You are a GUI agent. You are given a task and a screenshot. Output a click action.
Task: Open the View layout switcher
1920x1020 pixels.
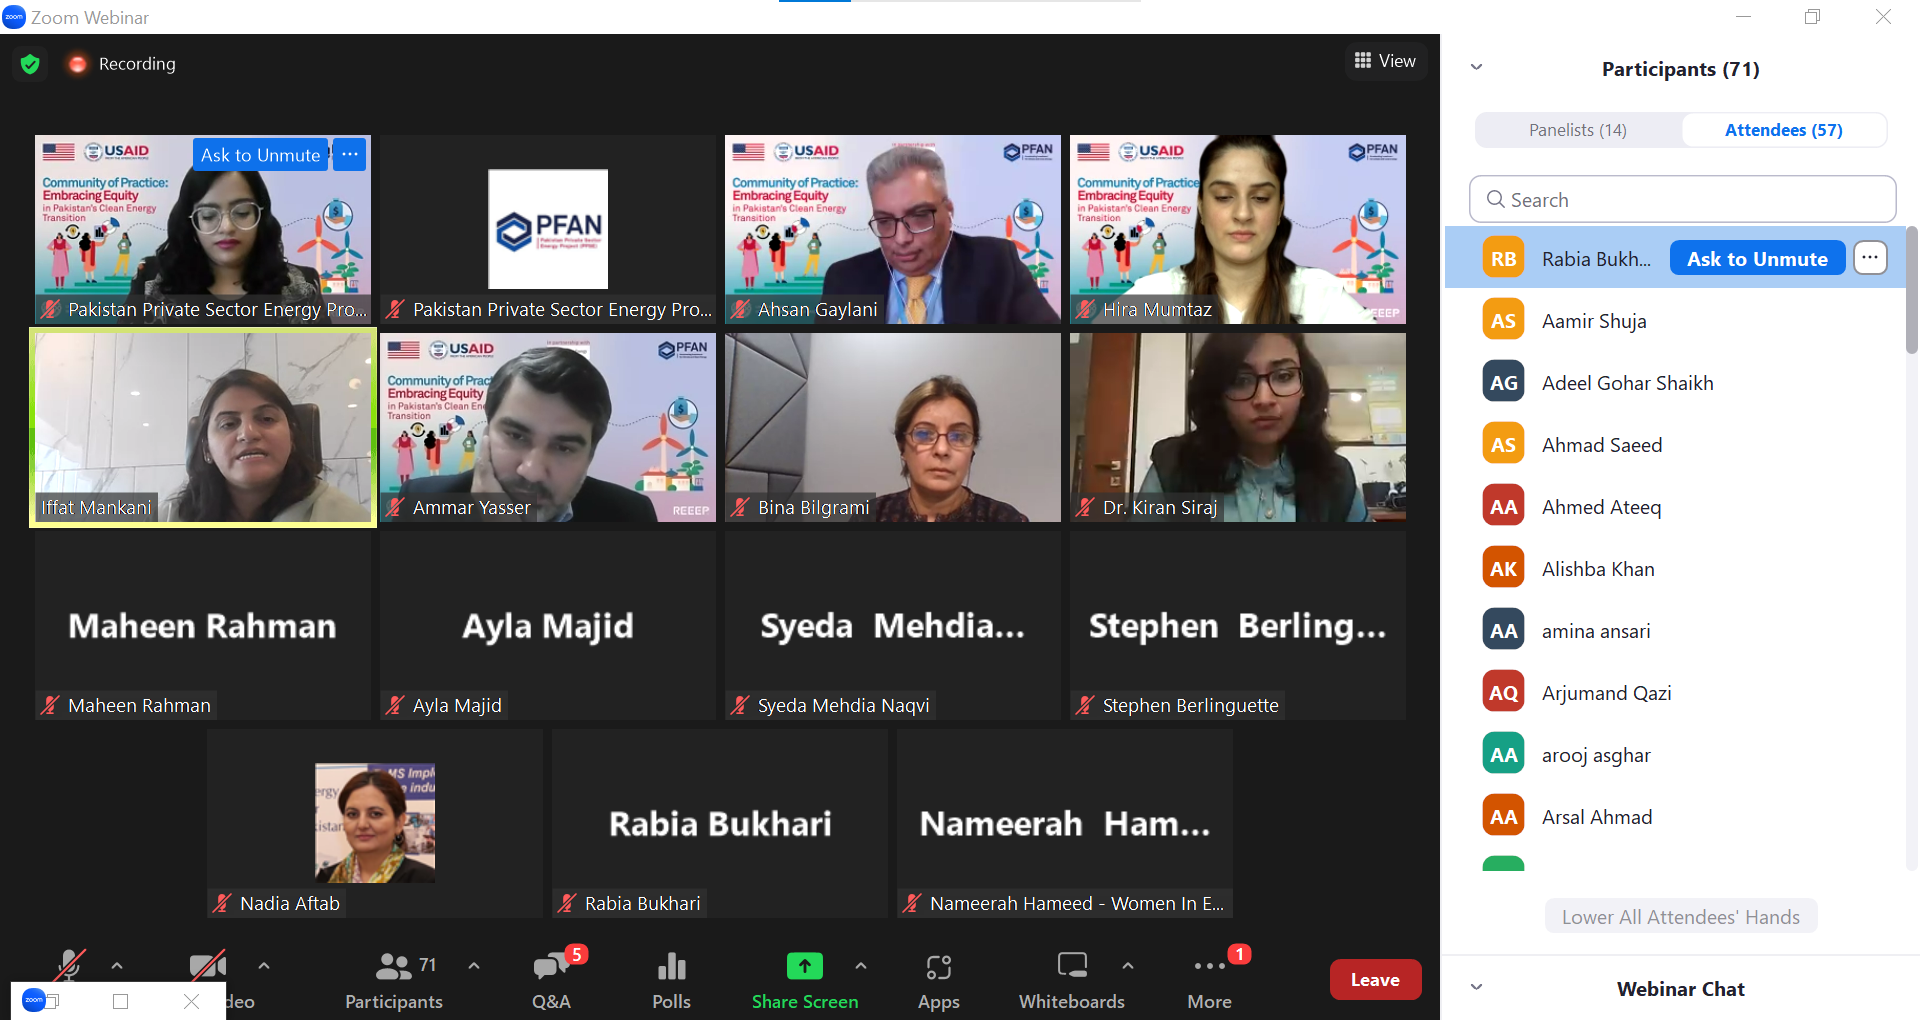pyautogui.click(x=1385, y=61)
